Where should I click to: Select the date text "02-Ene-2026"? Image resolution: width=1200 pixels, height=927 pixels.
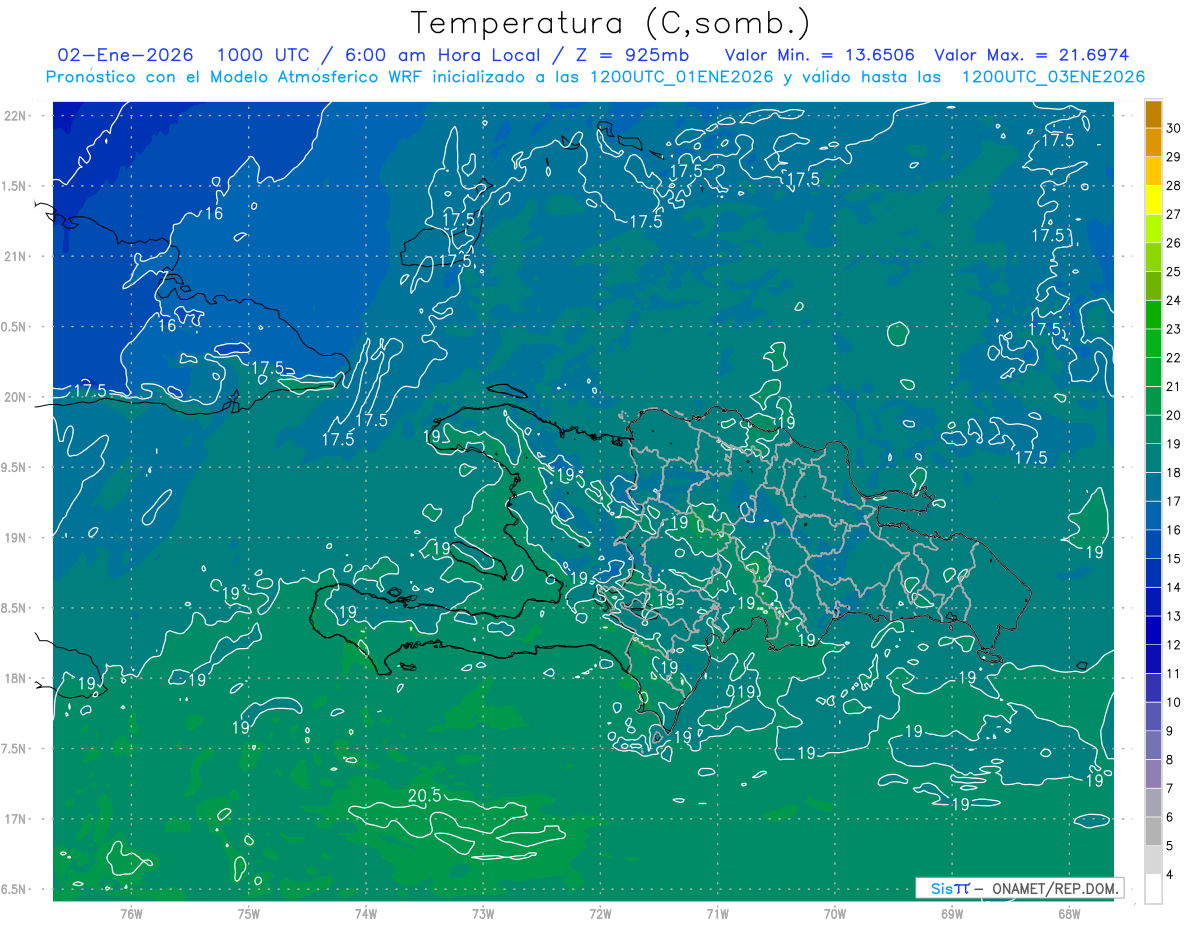127,55
